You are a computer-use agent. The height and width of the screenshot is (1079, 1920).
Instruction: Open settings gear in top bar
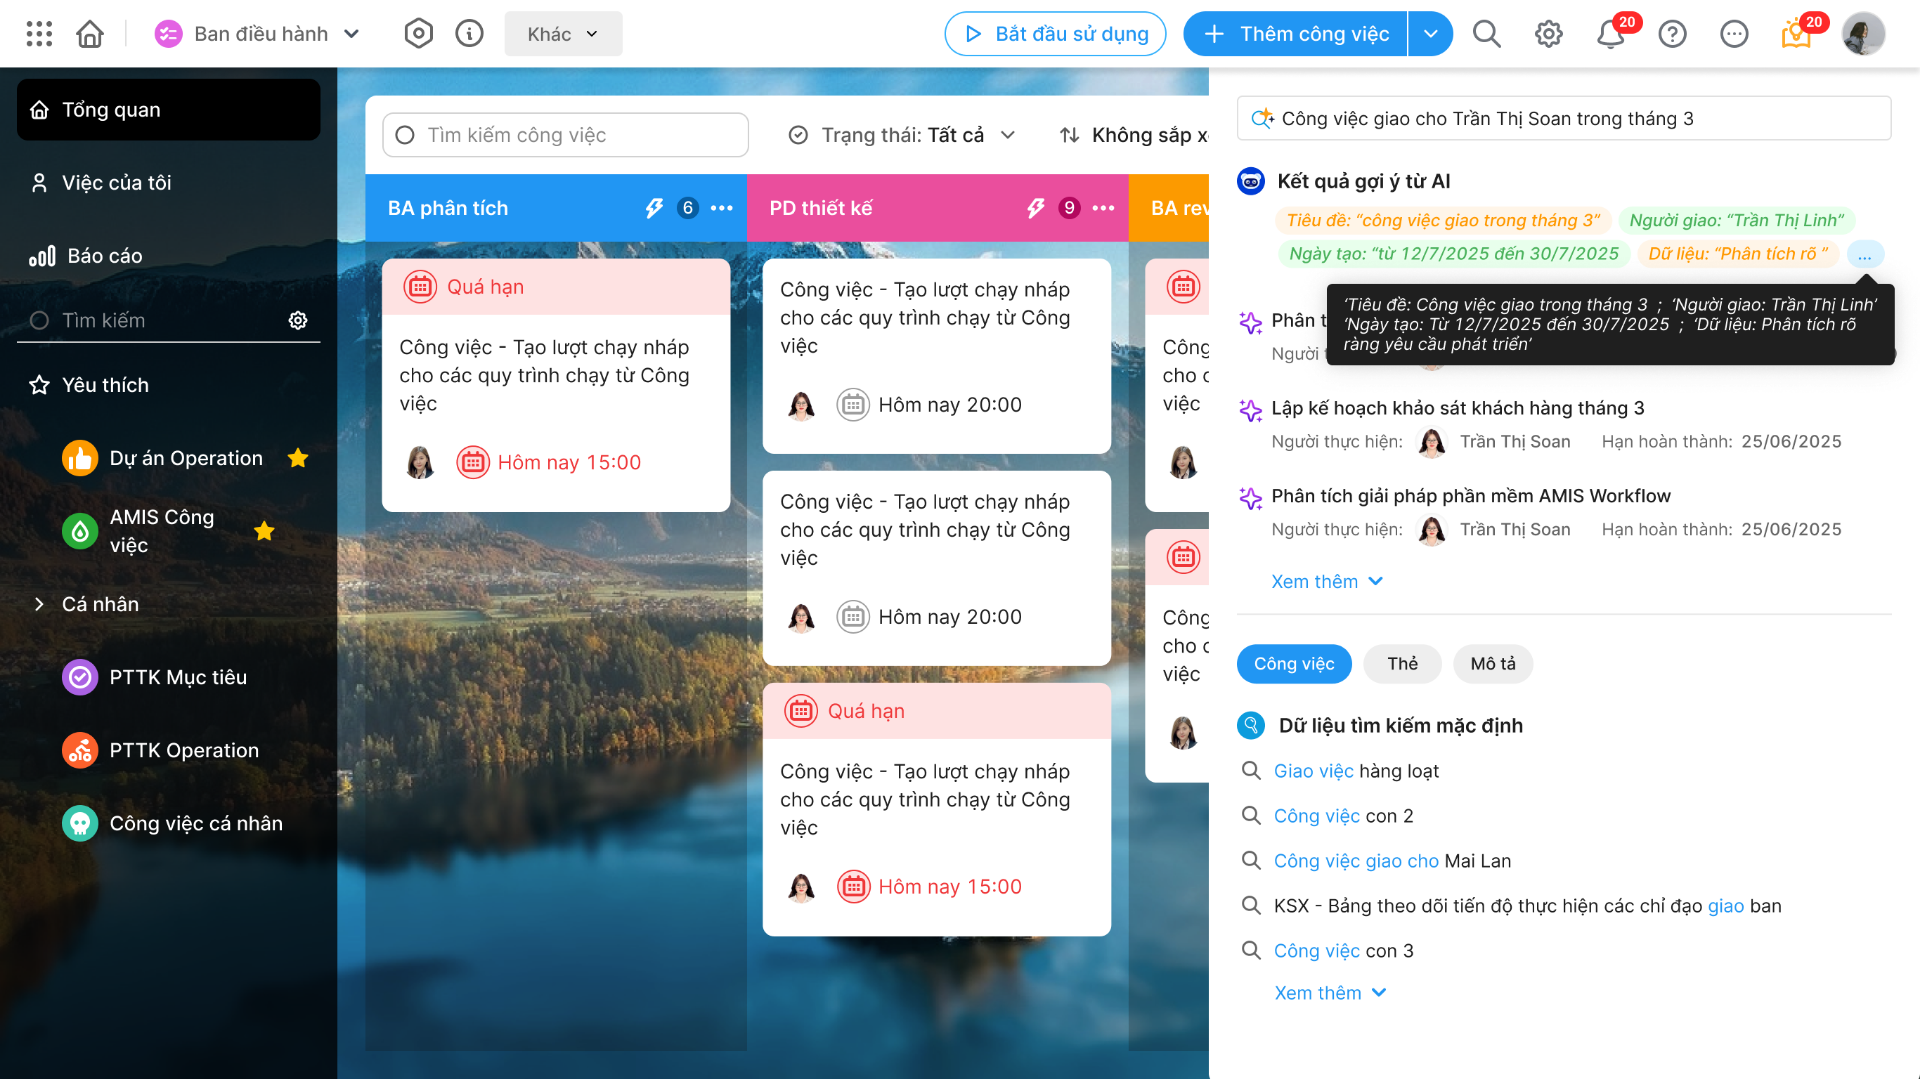click(1548, 34)
